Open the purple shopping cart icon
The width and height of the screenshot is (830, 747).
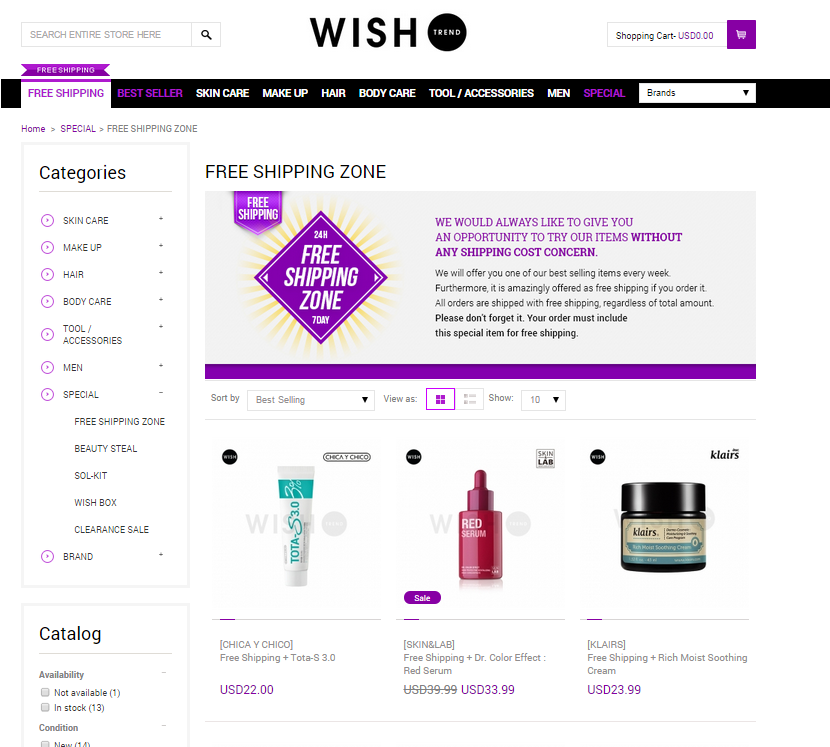tap(741, 34)
